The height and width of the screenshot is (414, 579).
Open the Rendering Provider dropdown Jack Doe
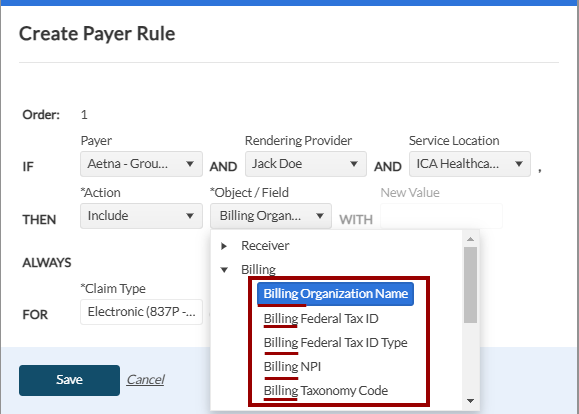click(x=306, y=164)
